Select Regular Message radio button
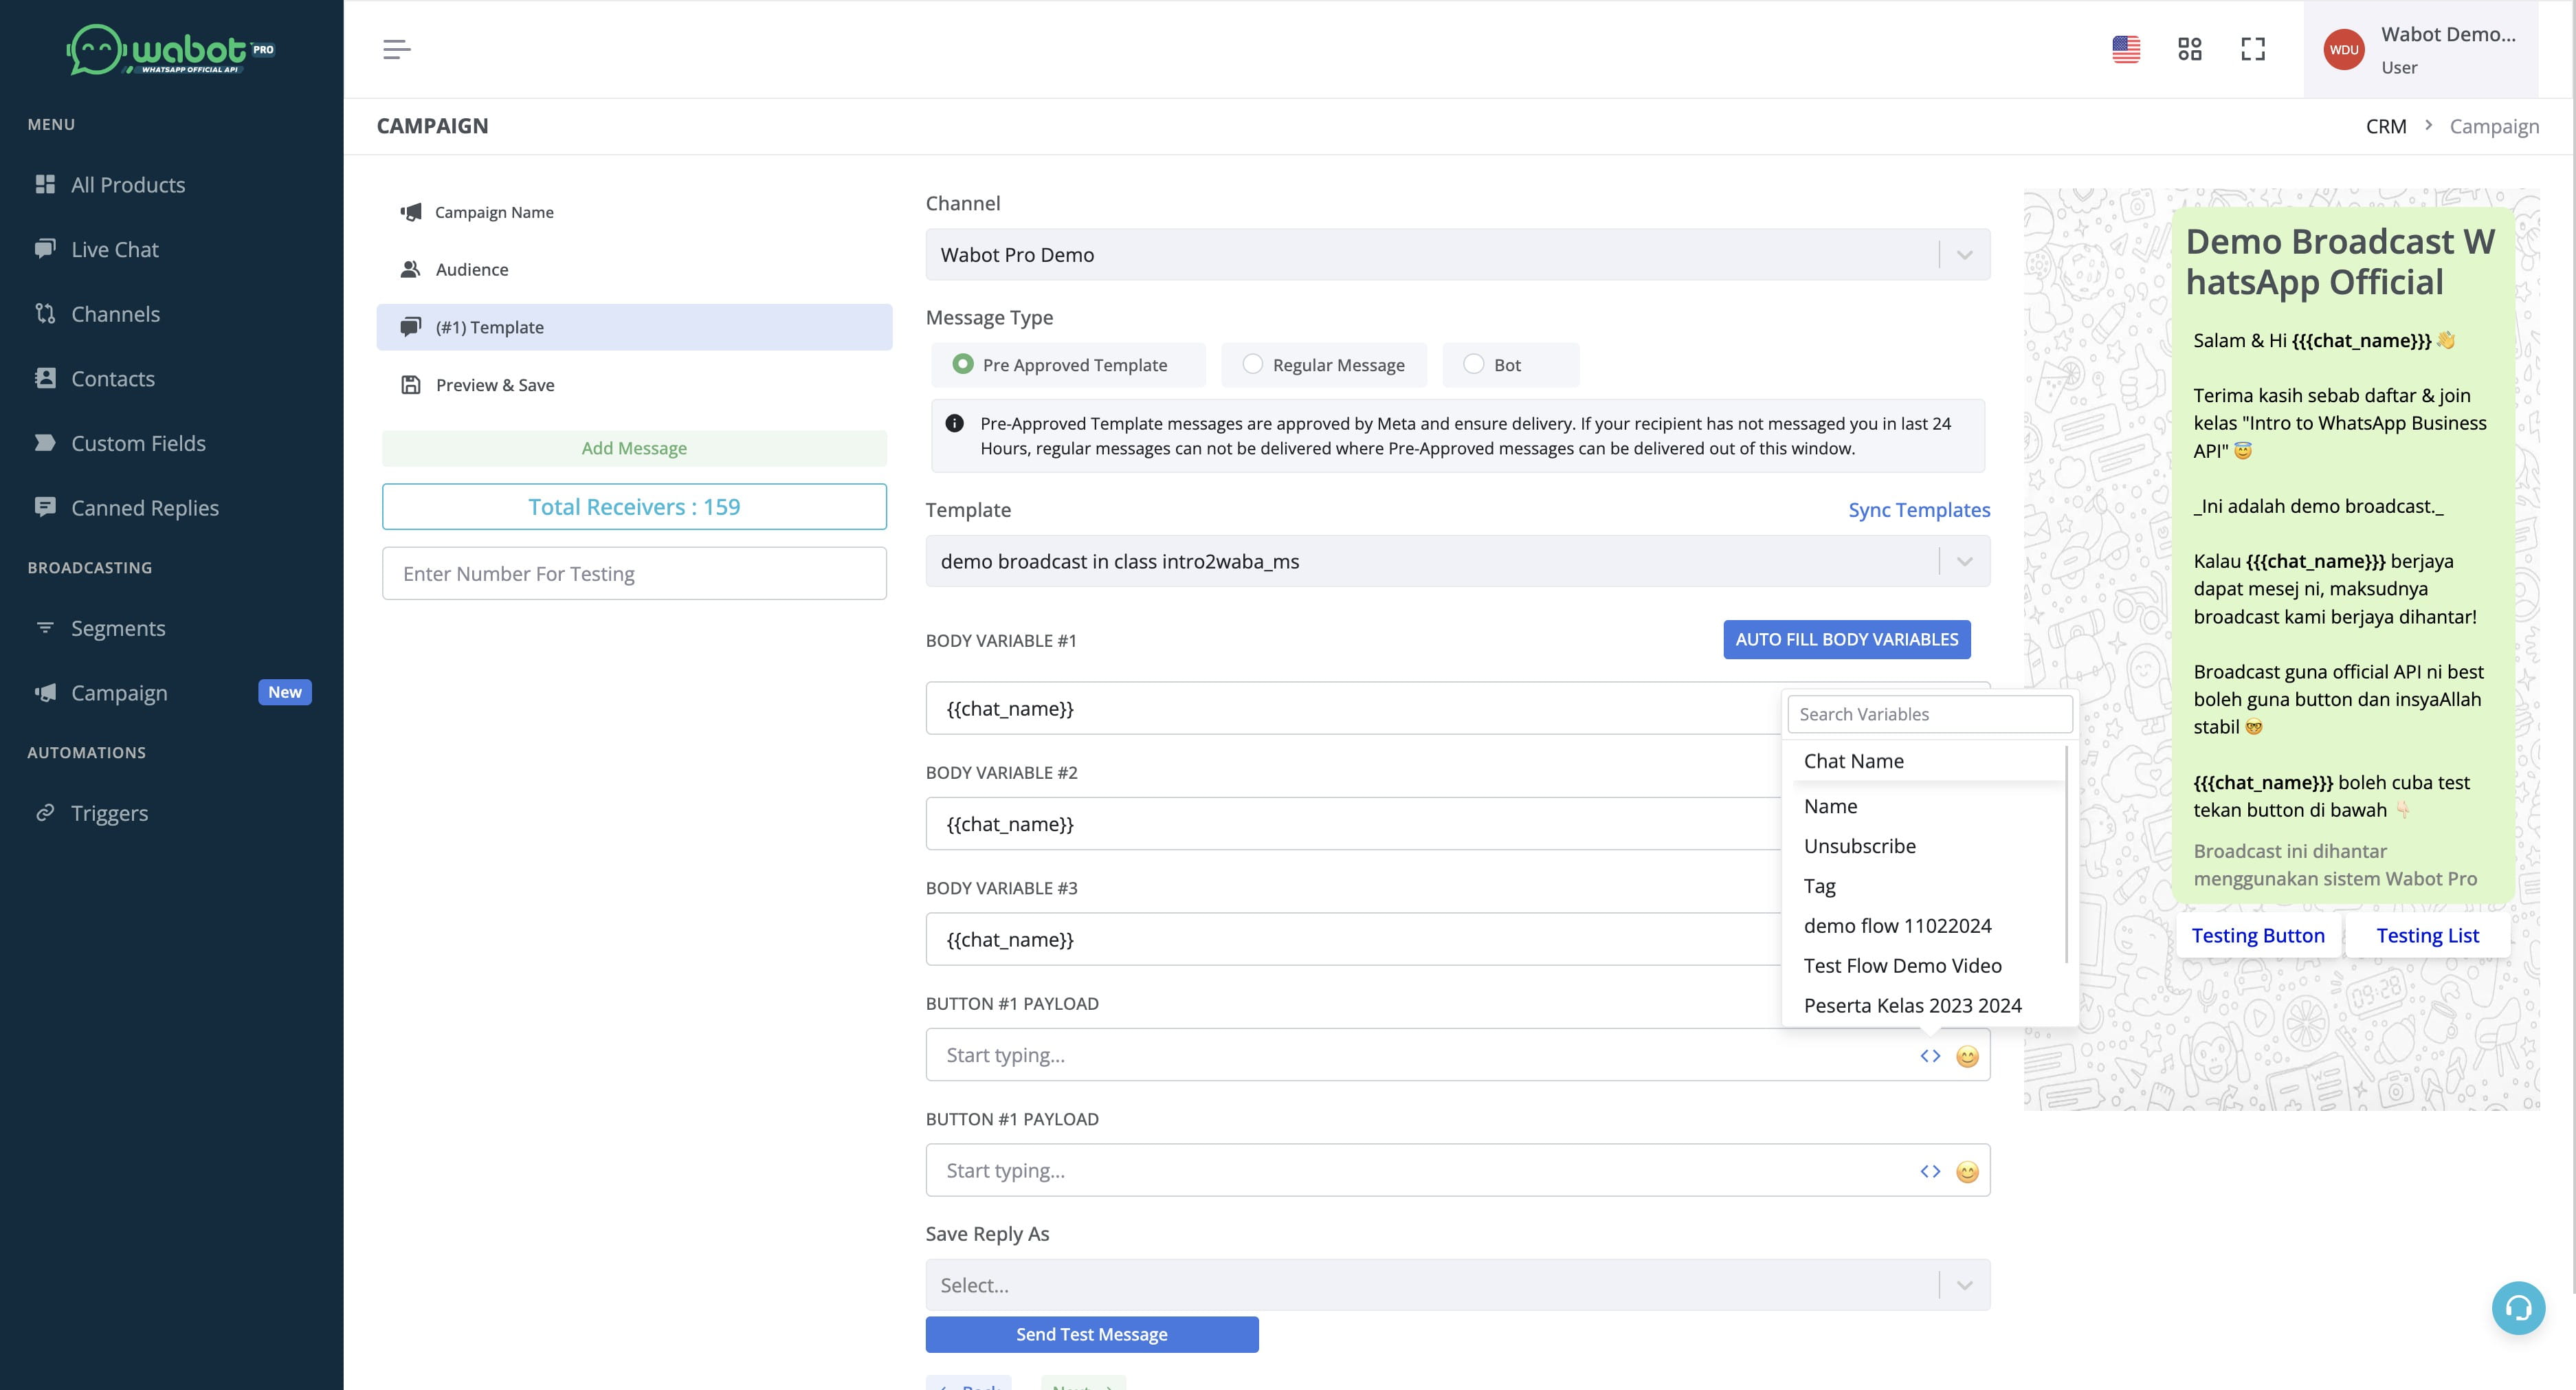This screenshot has height=1390, width=2576. (1249, 363)
